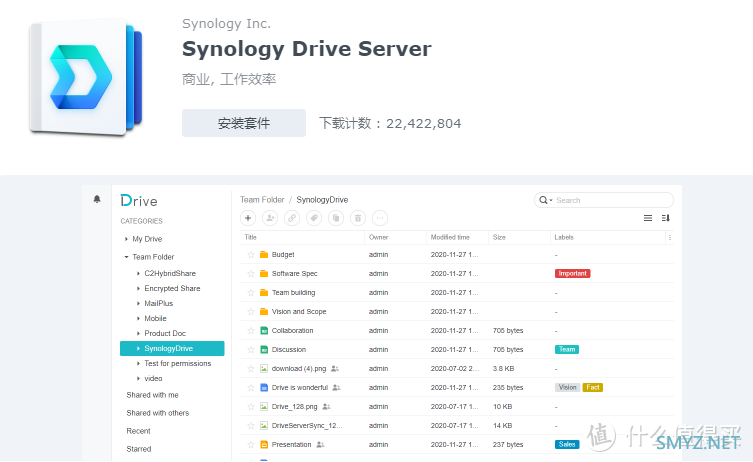Click the Drive_128.png image file icon
The image size is (753, 462).
click(264, 407)
